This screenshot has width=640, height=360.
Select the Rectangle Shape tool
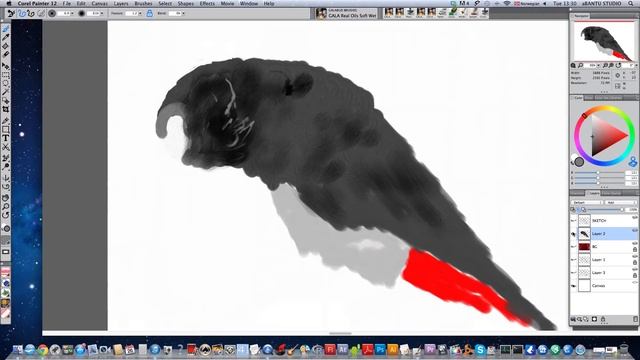click(x=6, y=129)
